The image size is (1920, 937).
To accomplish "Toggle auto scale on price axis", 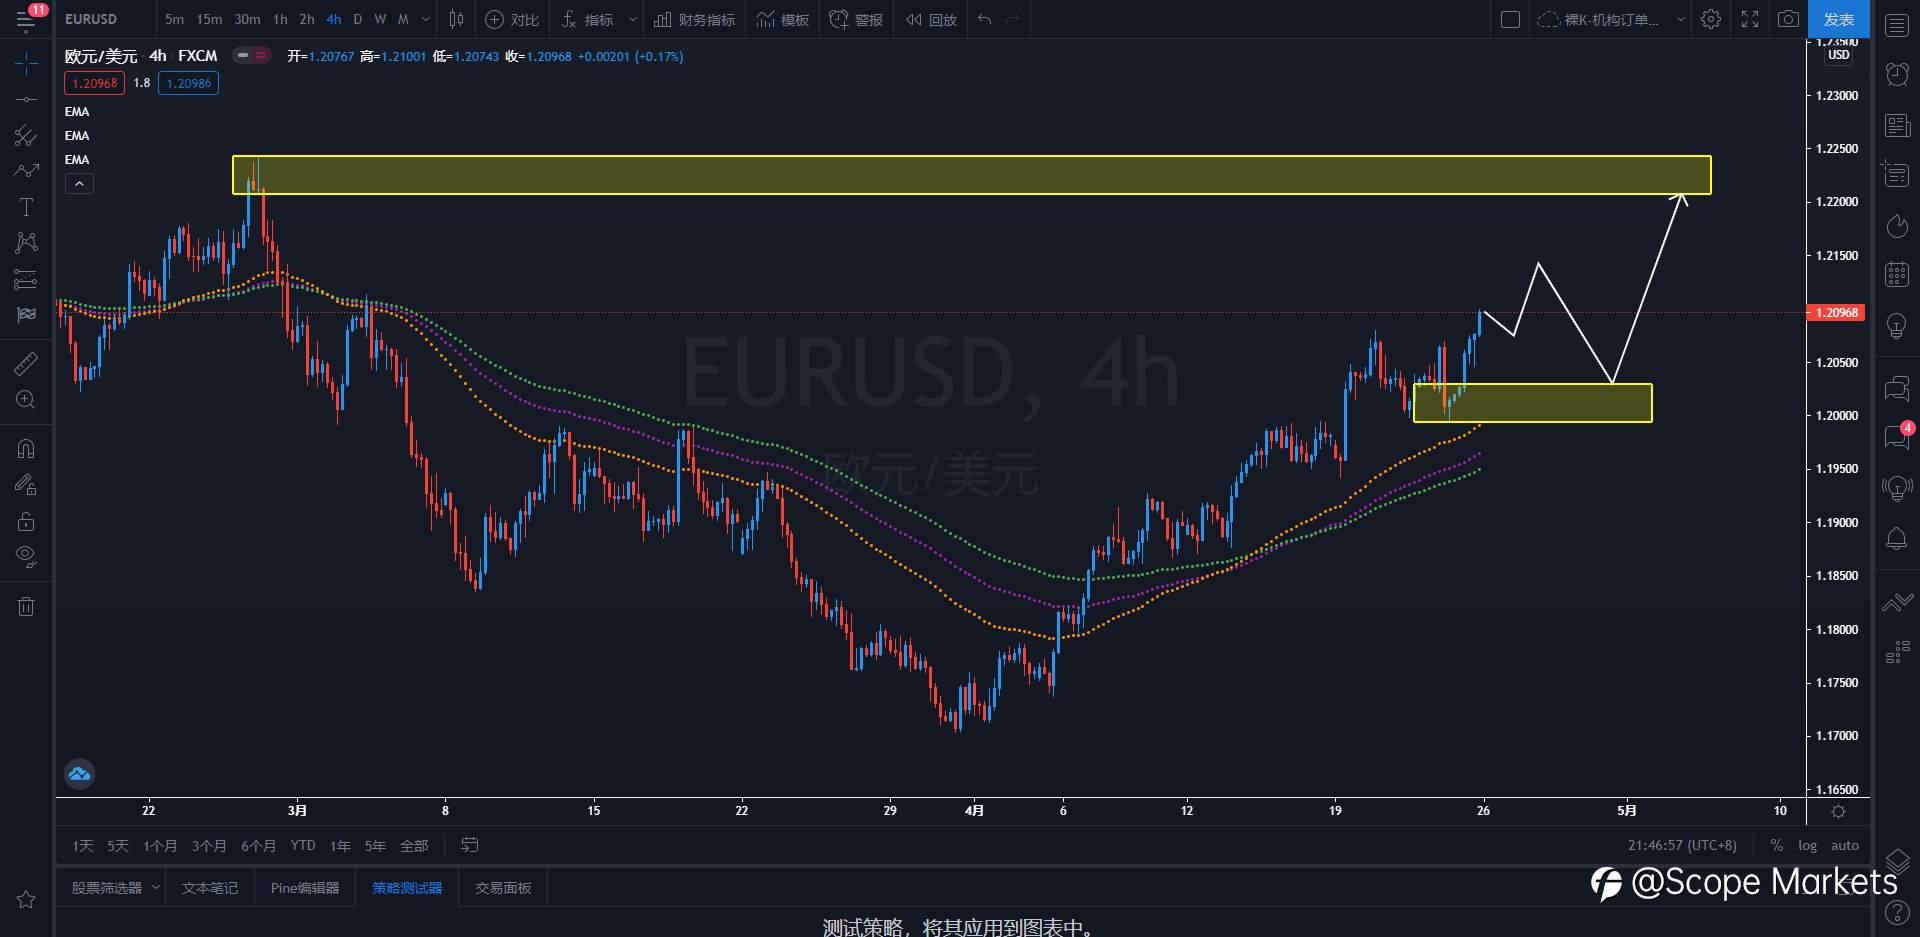I will click(1845, 845).
